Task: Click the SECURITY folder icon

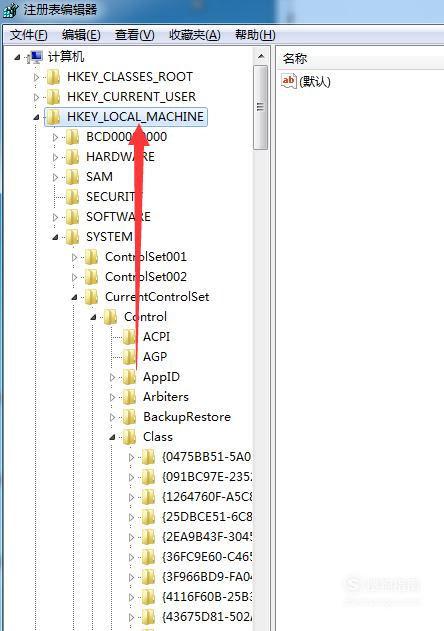Action: [x=72, y=197]
